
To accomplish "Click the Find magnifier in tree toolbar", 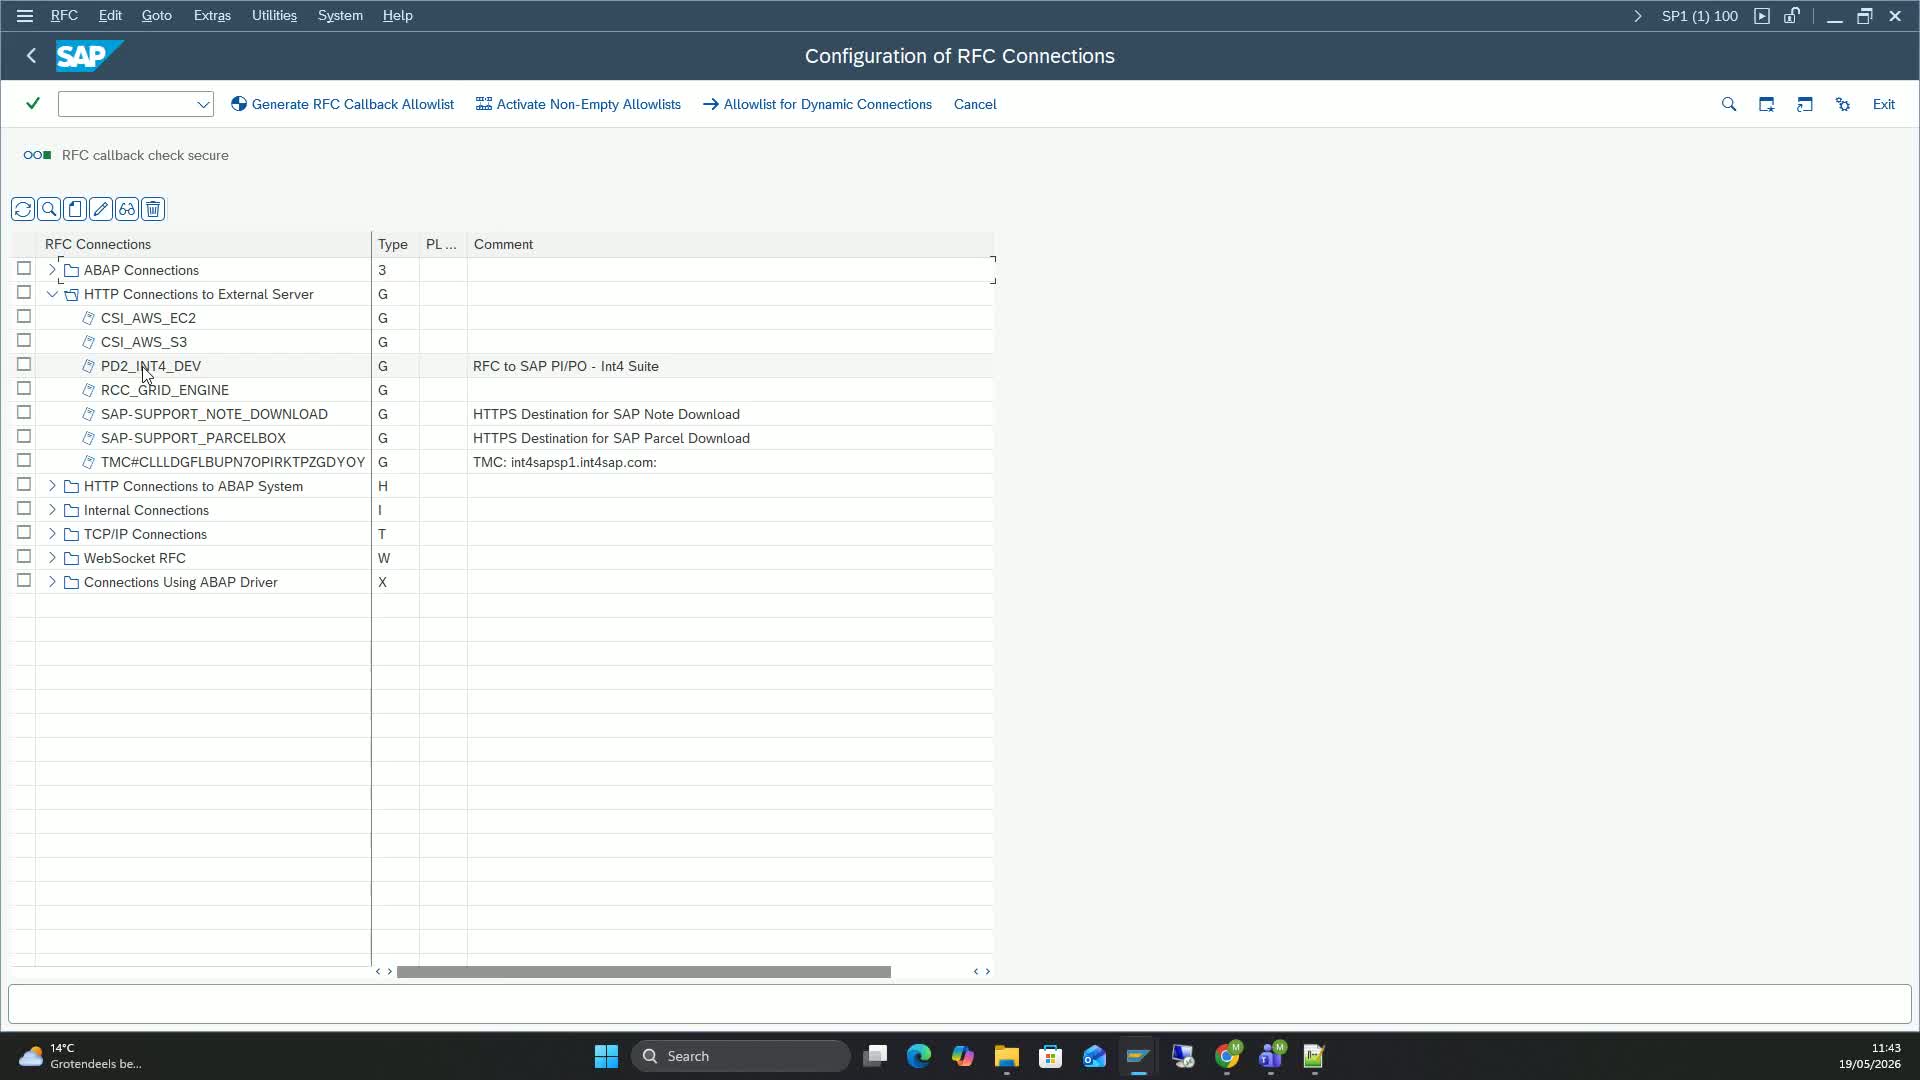I will (49, 209).
